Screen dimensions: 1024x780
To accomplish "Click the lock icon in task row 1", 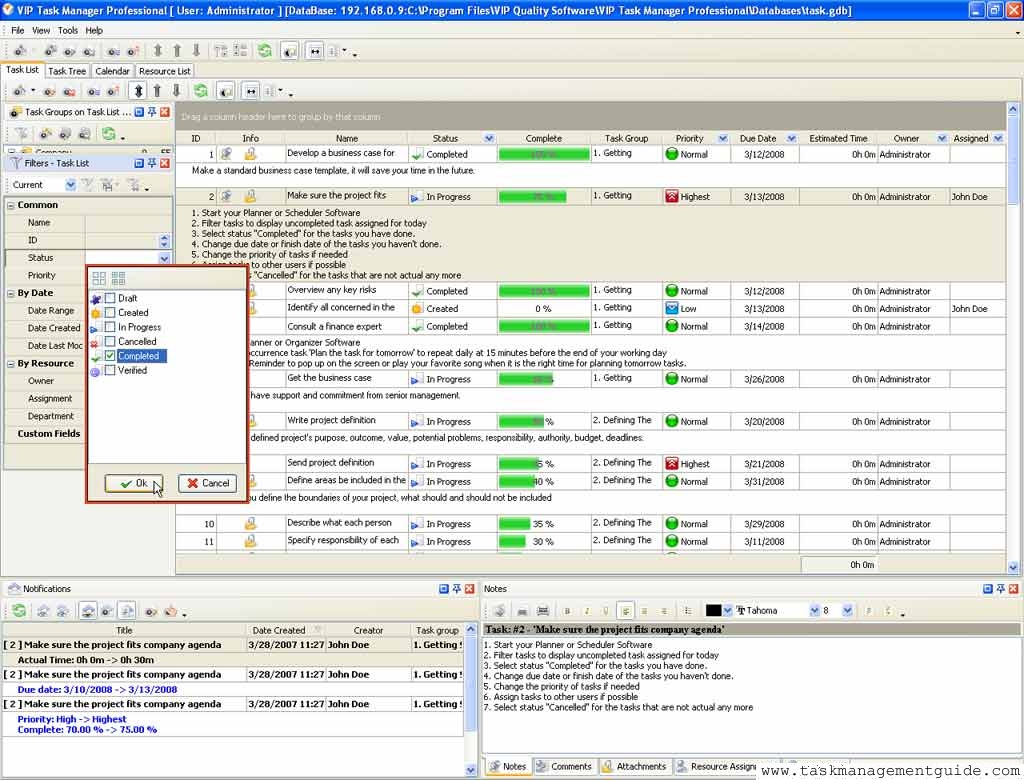I will click(250, 154).
